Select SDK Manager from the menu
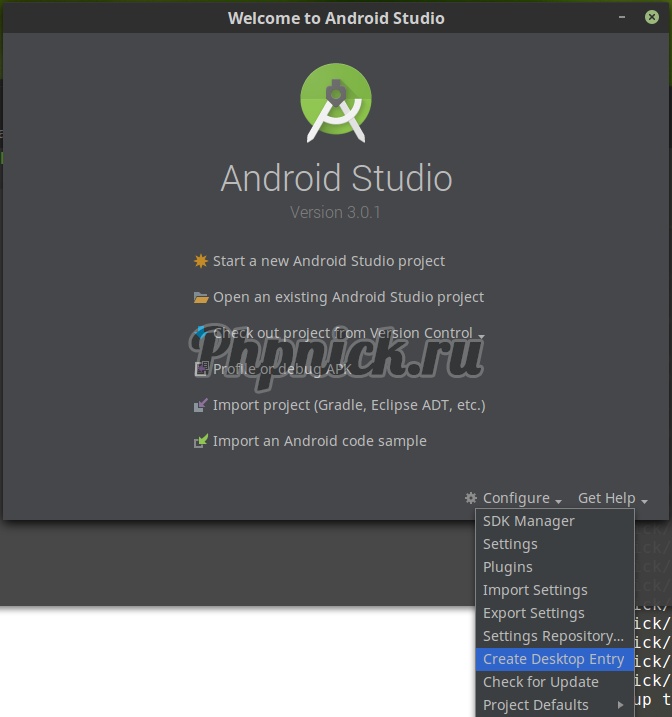The width and height of the screenshot is (672, 717). (x=528, y=521)
